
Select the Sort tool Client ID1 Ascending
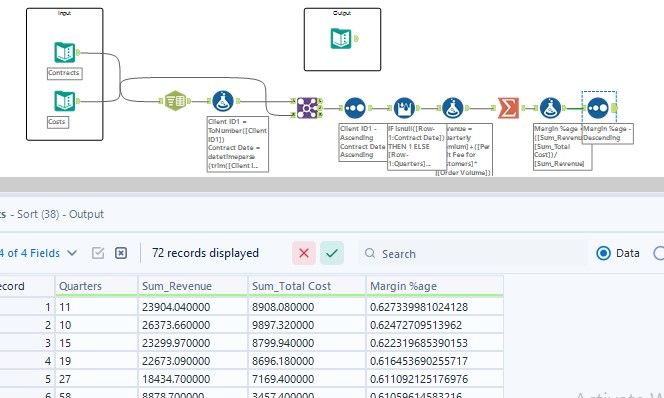point(355,108)
